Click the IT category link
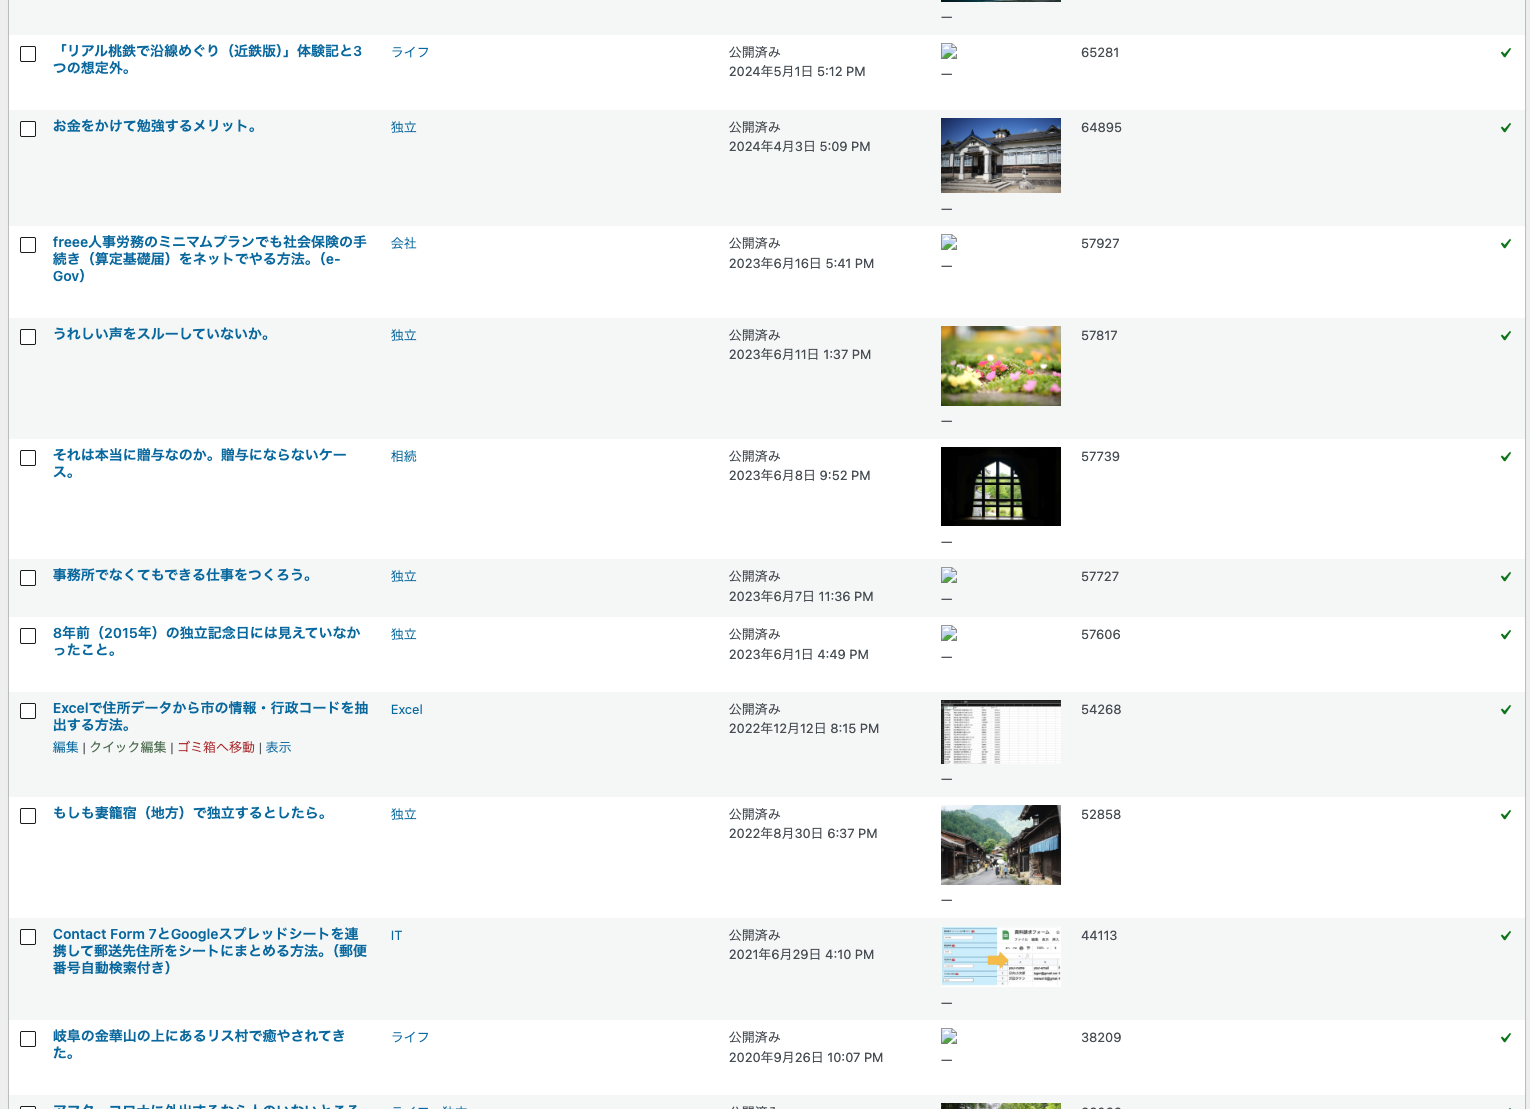 (396, 935)
